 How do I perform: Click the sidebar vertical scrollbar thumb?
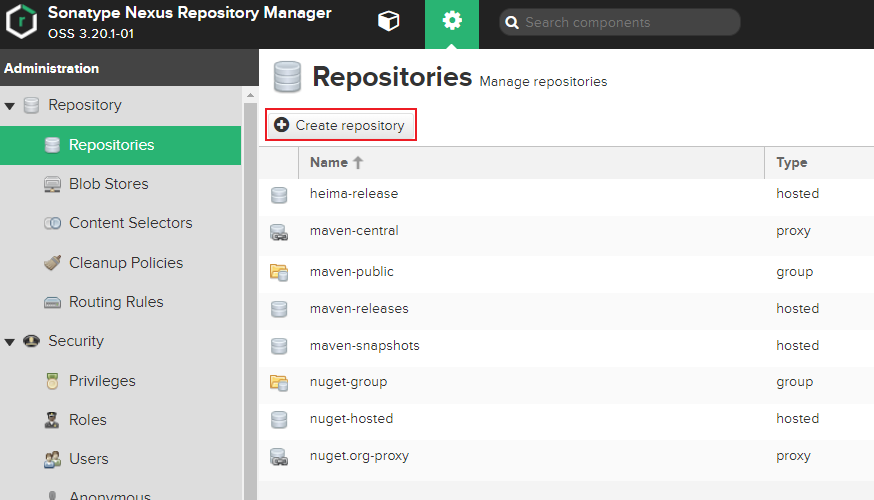click(250, 301)
